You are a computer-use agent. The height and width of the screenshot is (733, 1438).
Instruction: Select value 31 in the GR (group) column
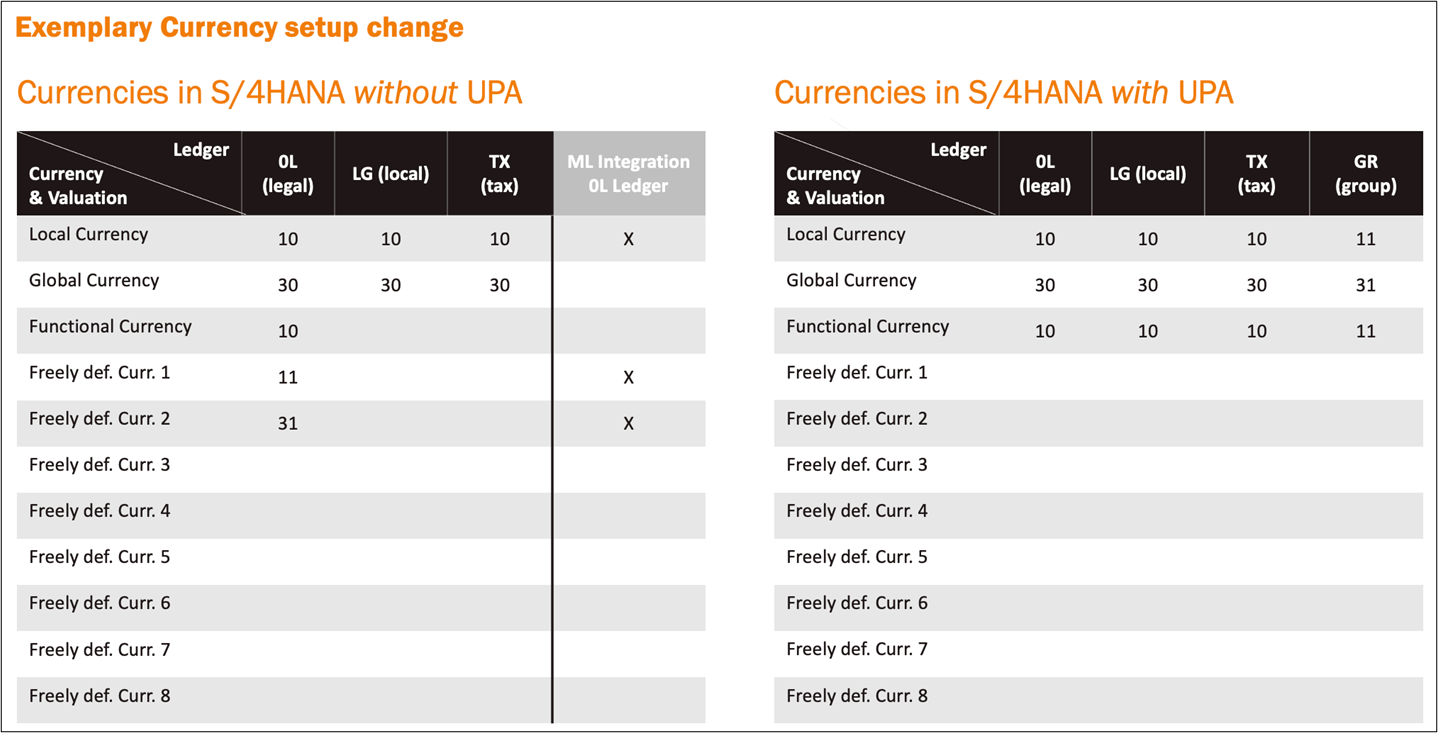[1365, 285]
